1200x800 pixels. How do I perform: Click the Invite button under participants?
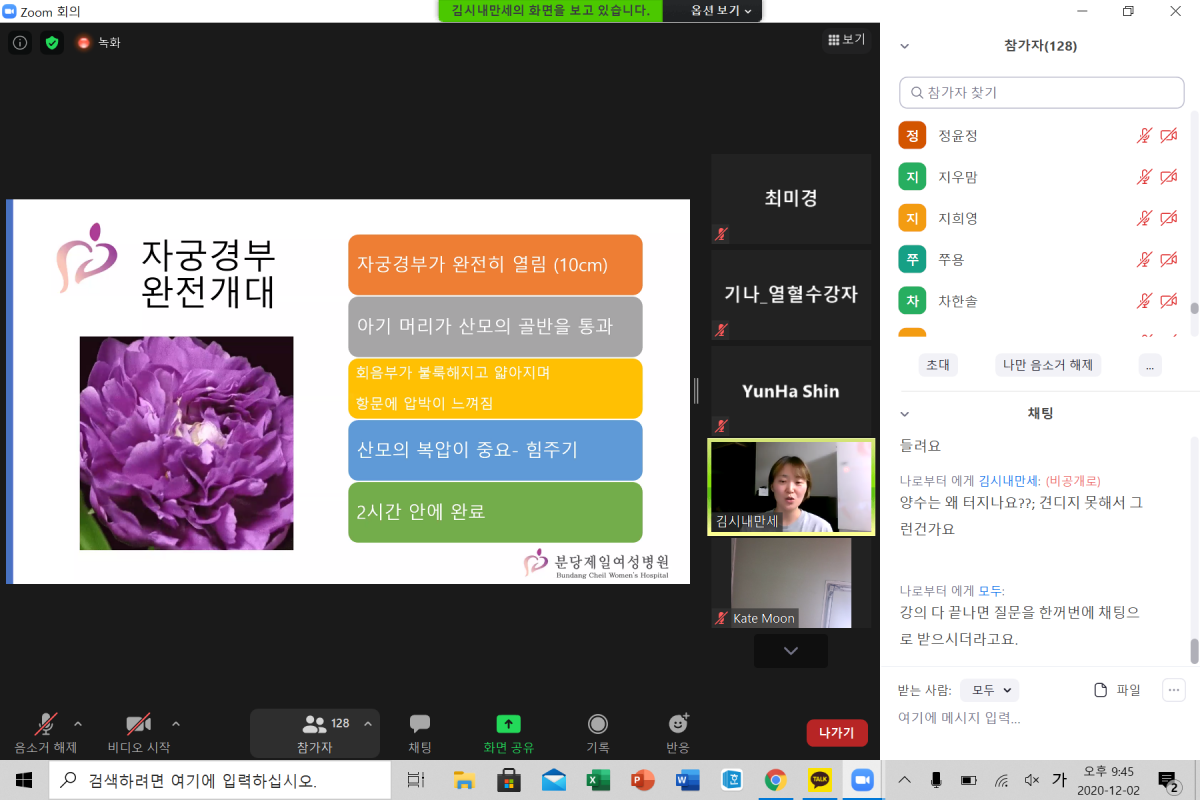coord(937,365)
